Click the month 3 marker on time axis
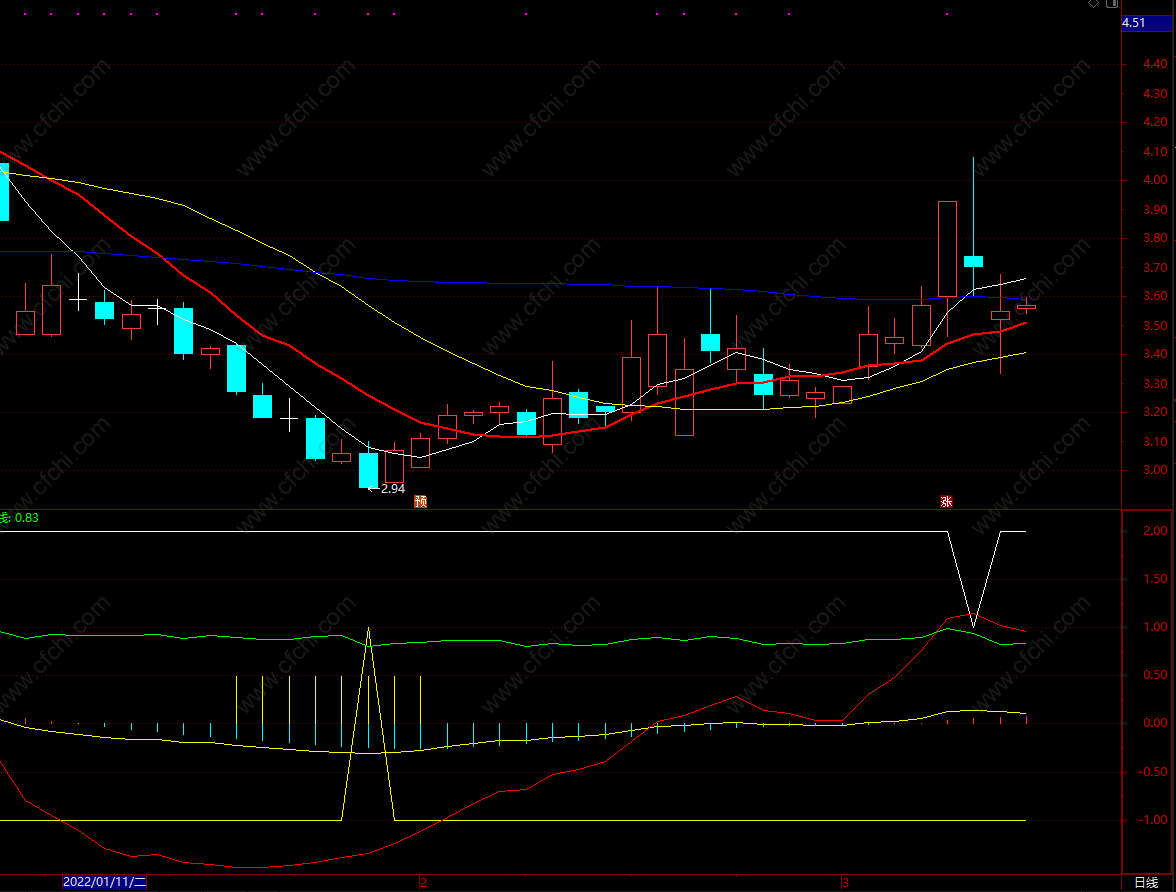The height and width of the screenshot is (892, 1176). (845, 882)
